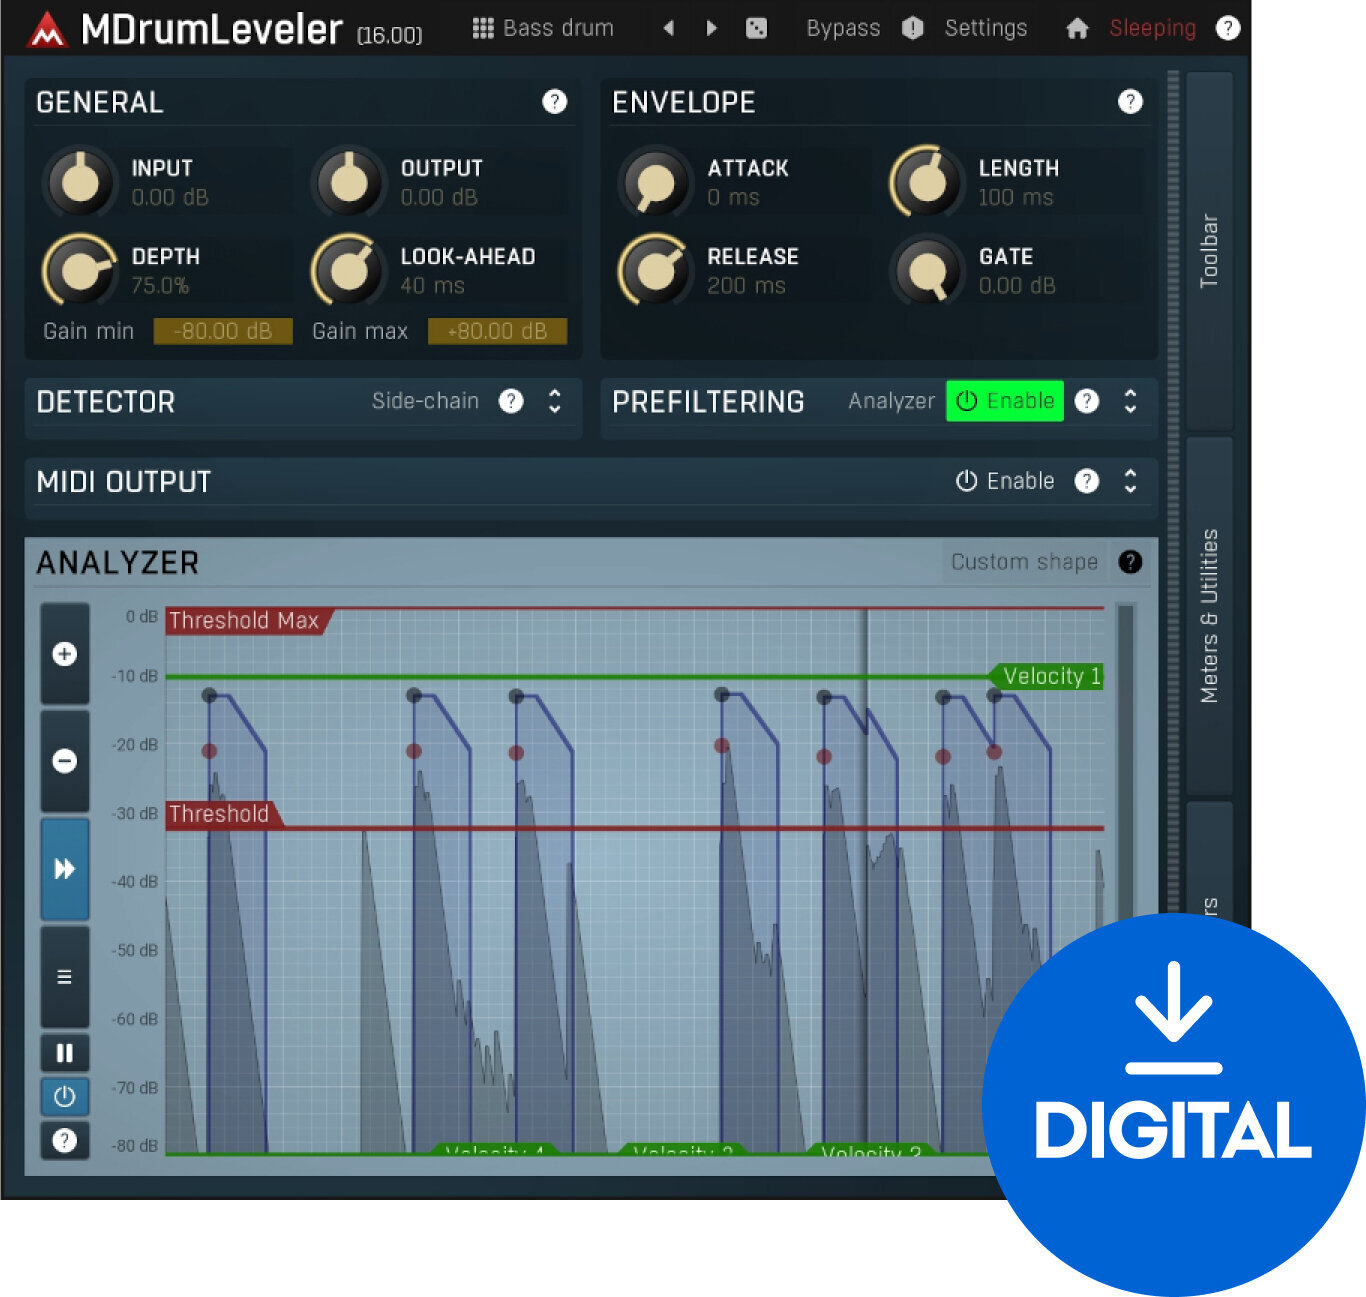Toggle the analyzer power button

[x=64, y=1097]
